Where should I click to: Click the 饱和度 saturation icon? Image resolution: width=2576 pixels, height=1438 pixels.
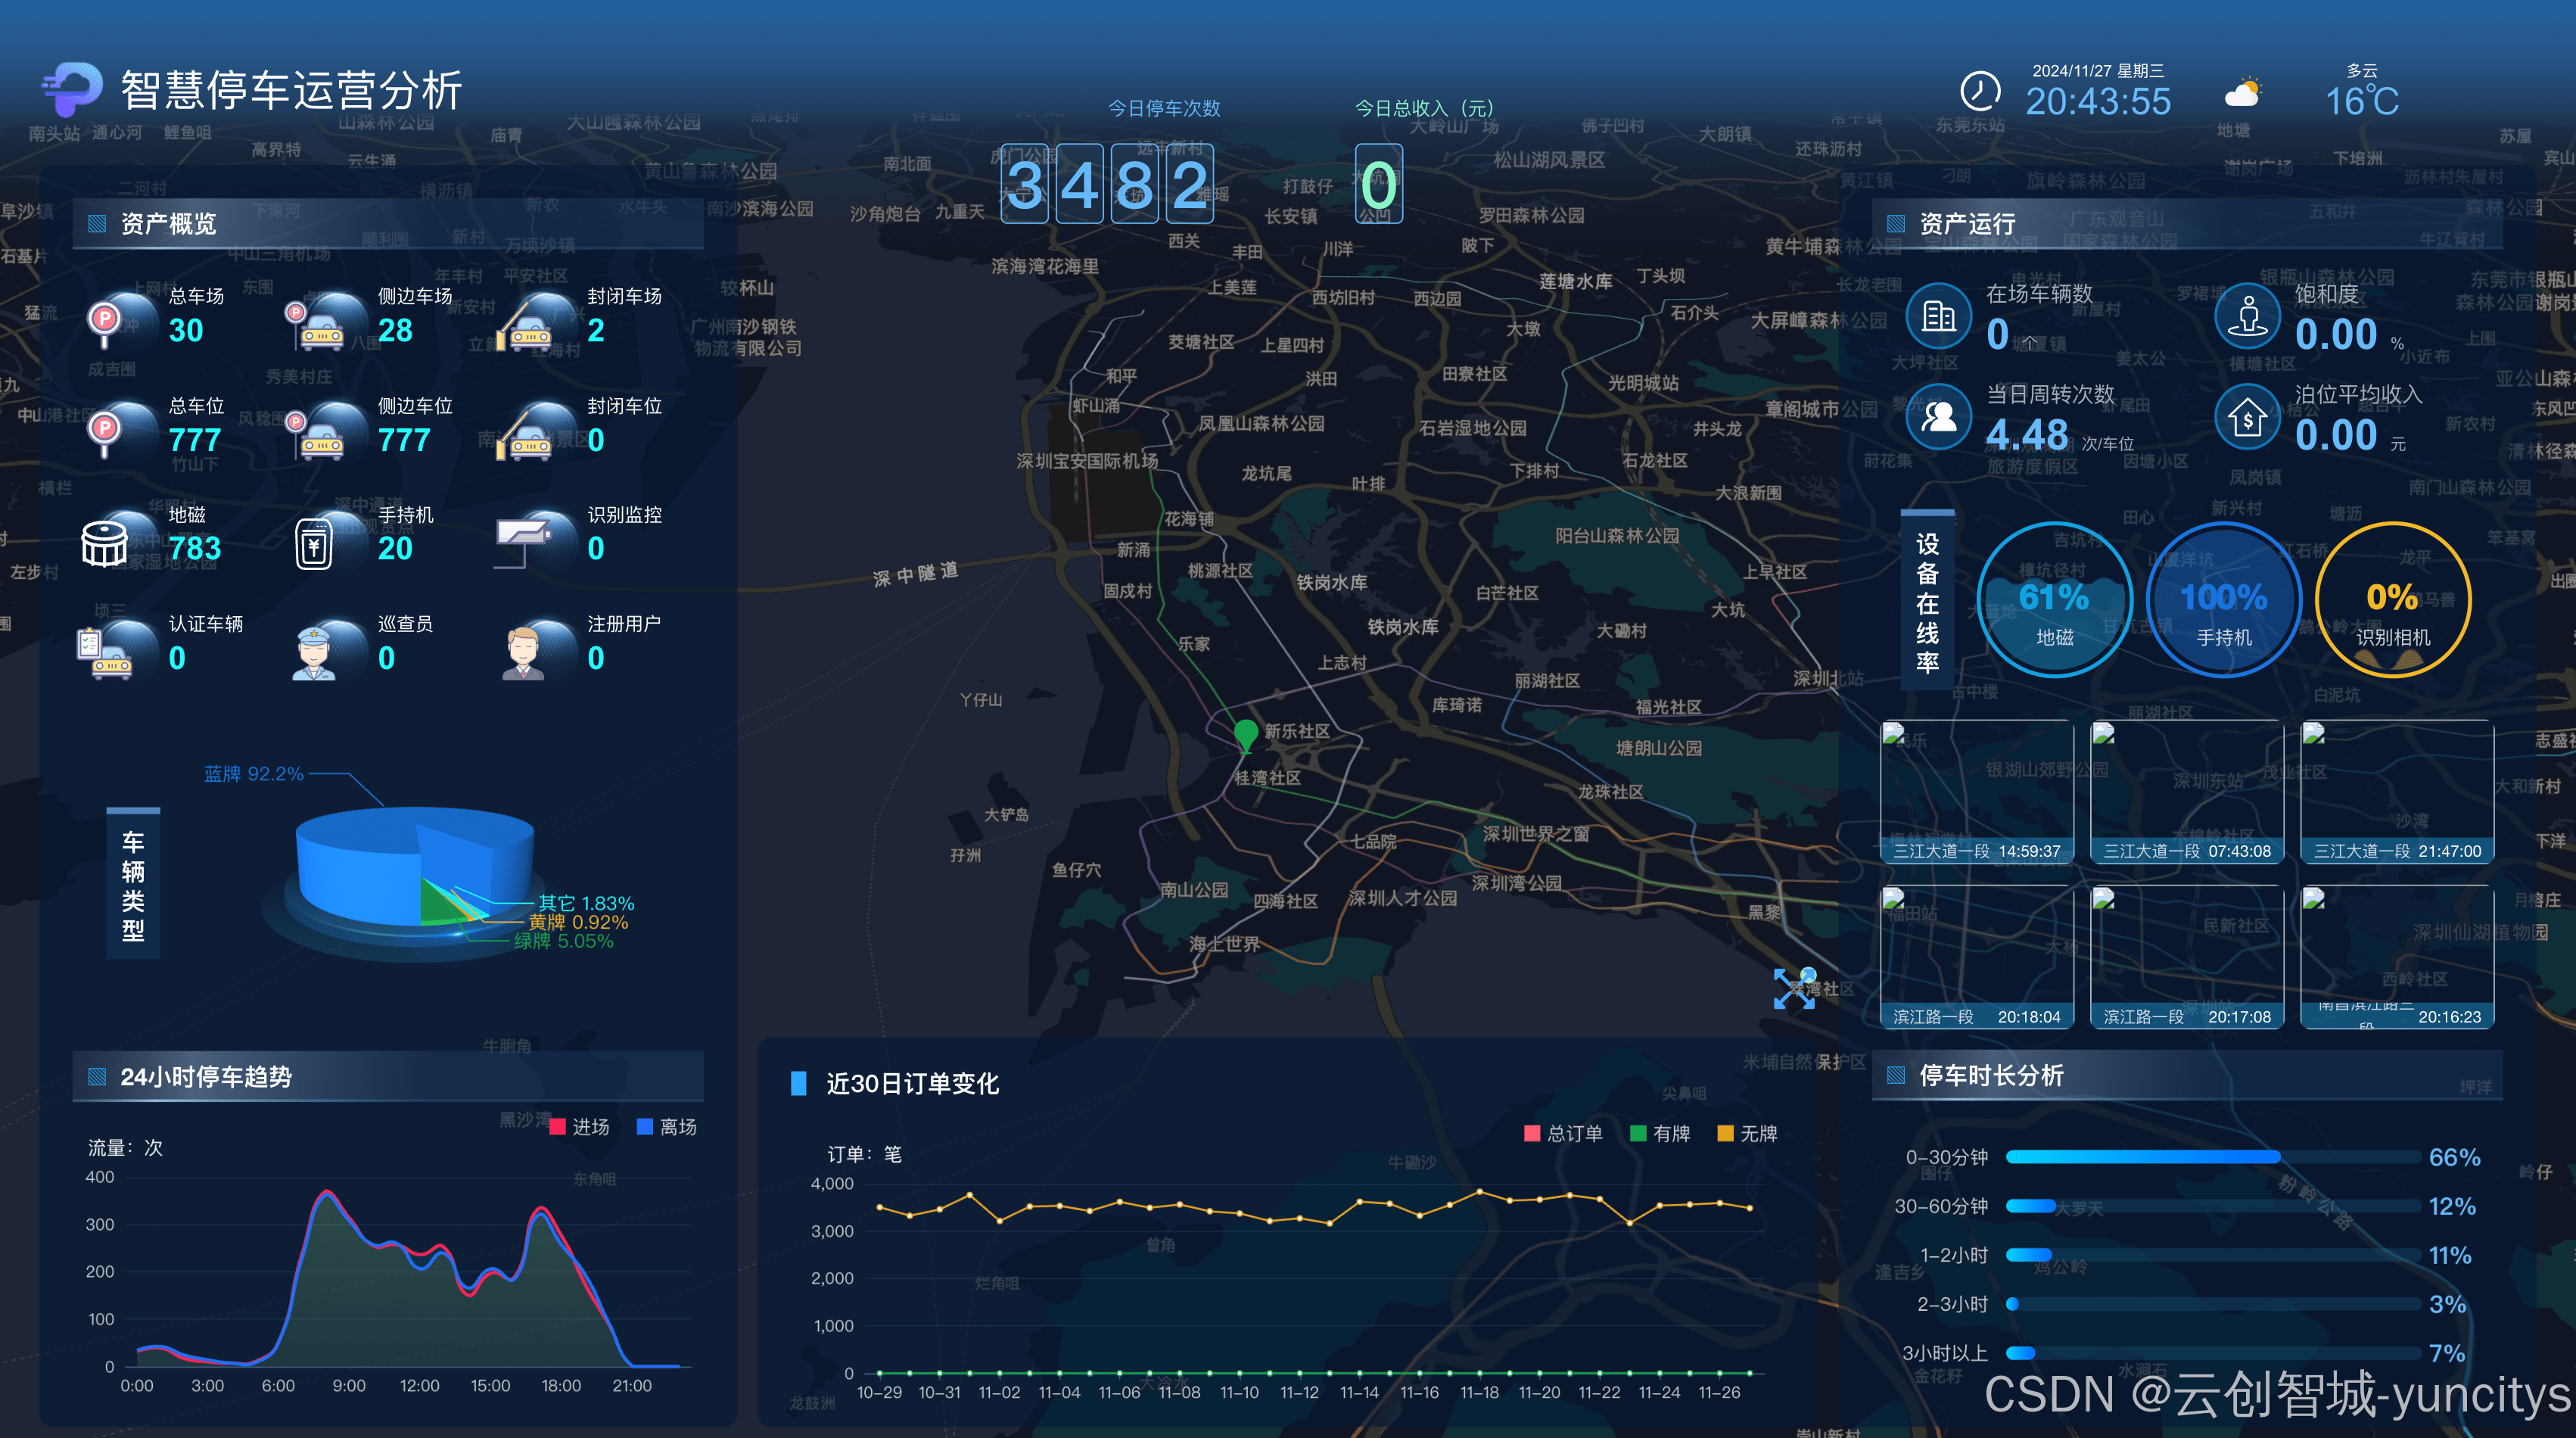tap(2247, 317)
